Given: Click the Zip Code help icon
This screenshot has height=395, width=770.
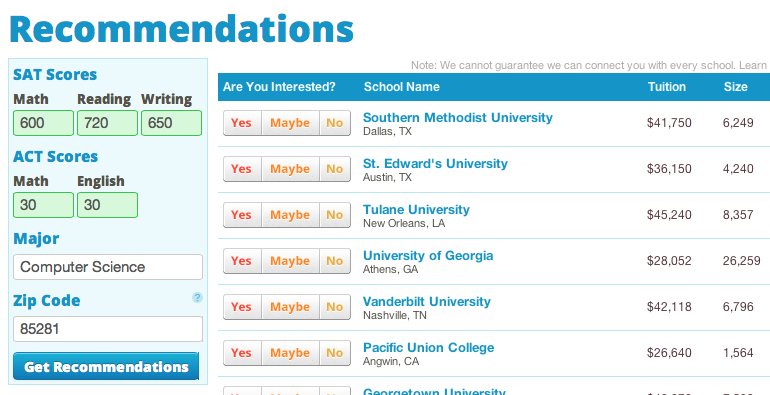Looking at the screenshot, I should pos(197,297).
